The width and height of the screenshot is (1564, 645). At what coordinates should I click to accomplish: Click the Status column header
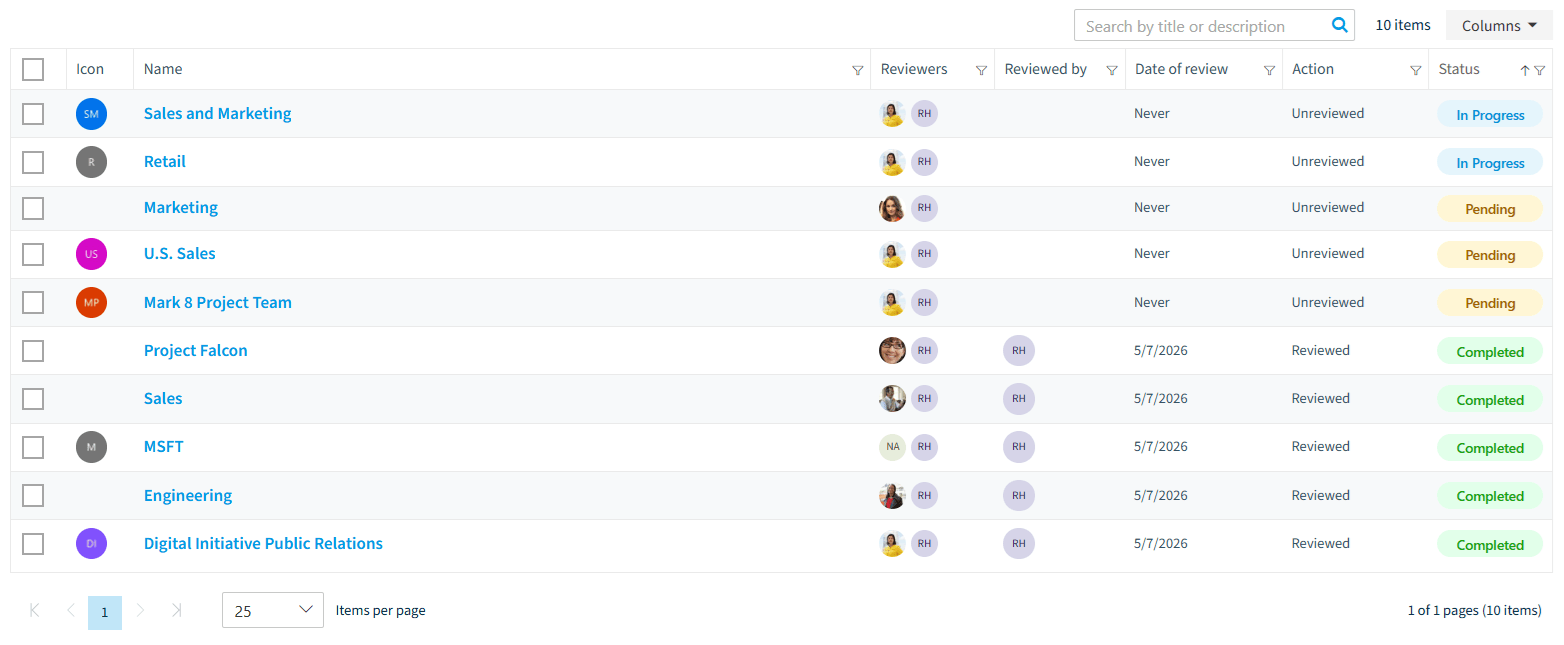click(1459, 69)
